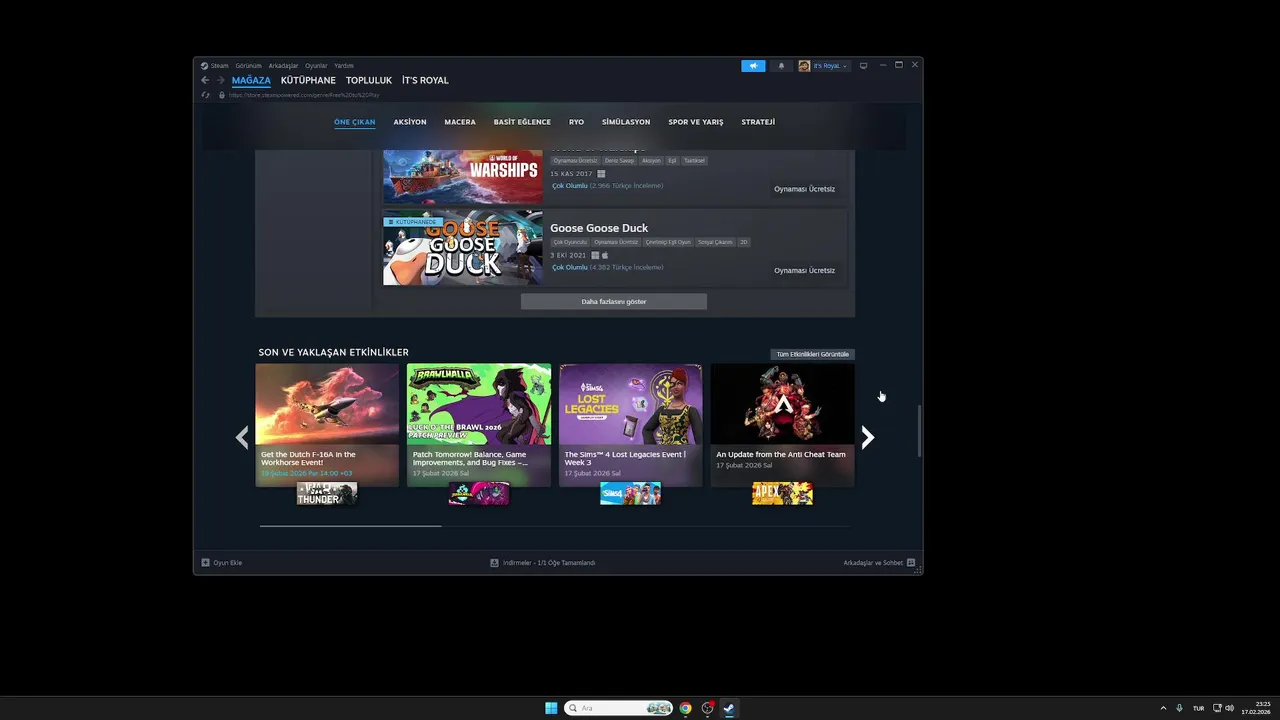The height and width of the screenshot is (720, 1280).
Task: Show previous events with the left carousel arrow
Action: point(241,437)
